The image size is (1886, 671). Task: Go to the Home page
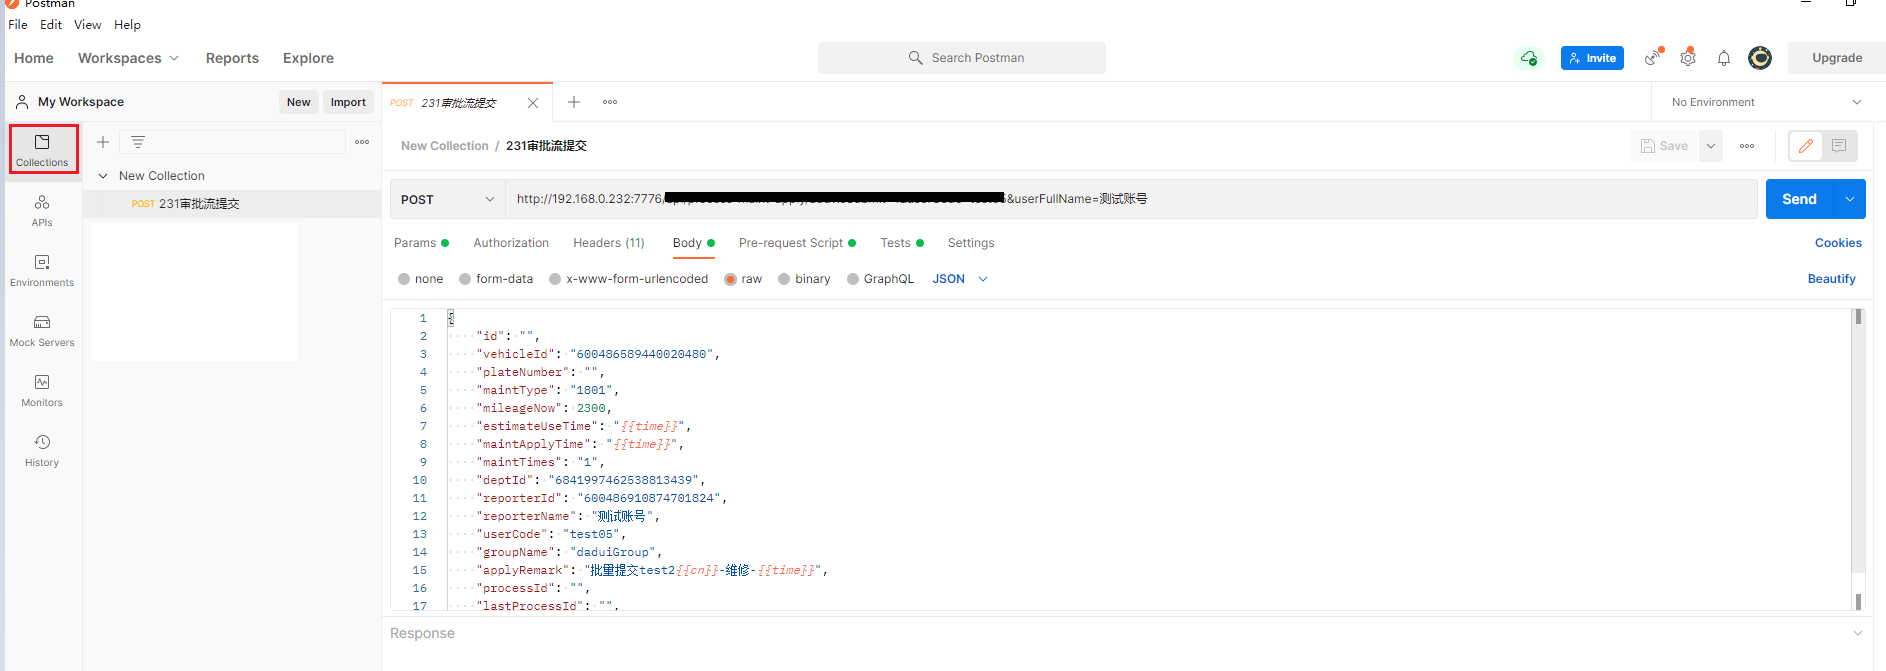coord(34,58)
